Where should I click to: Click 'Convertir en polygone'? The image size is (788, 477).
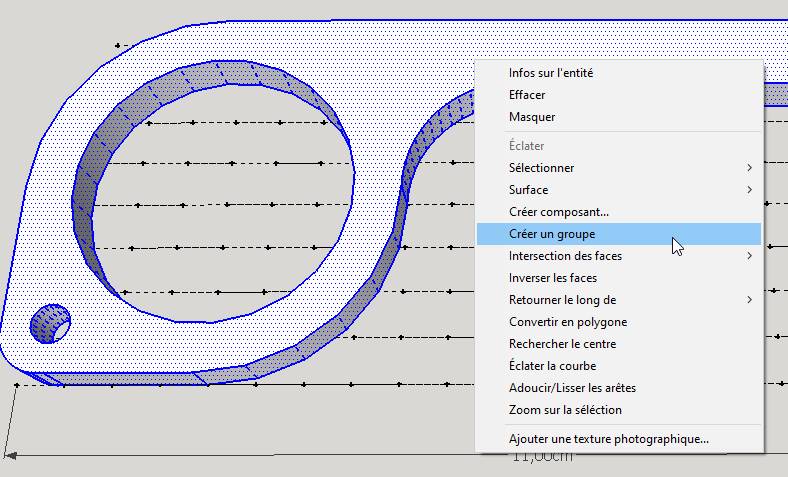click(567, 322)
